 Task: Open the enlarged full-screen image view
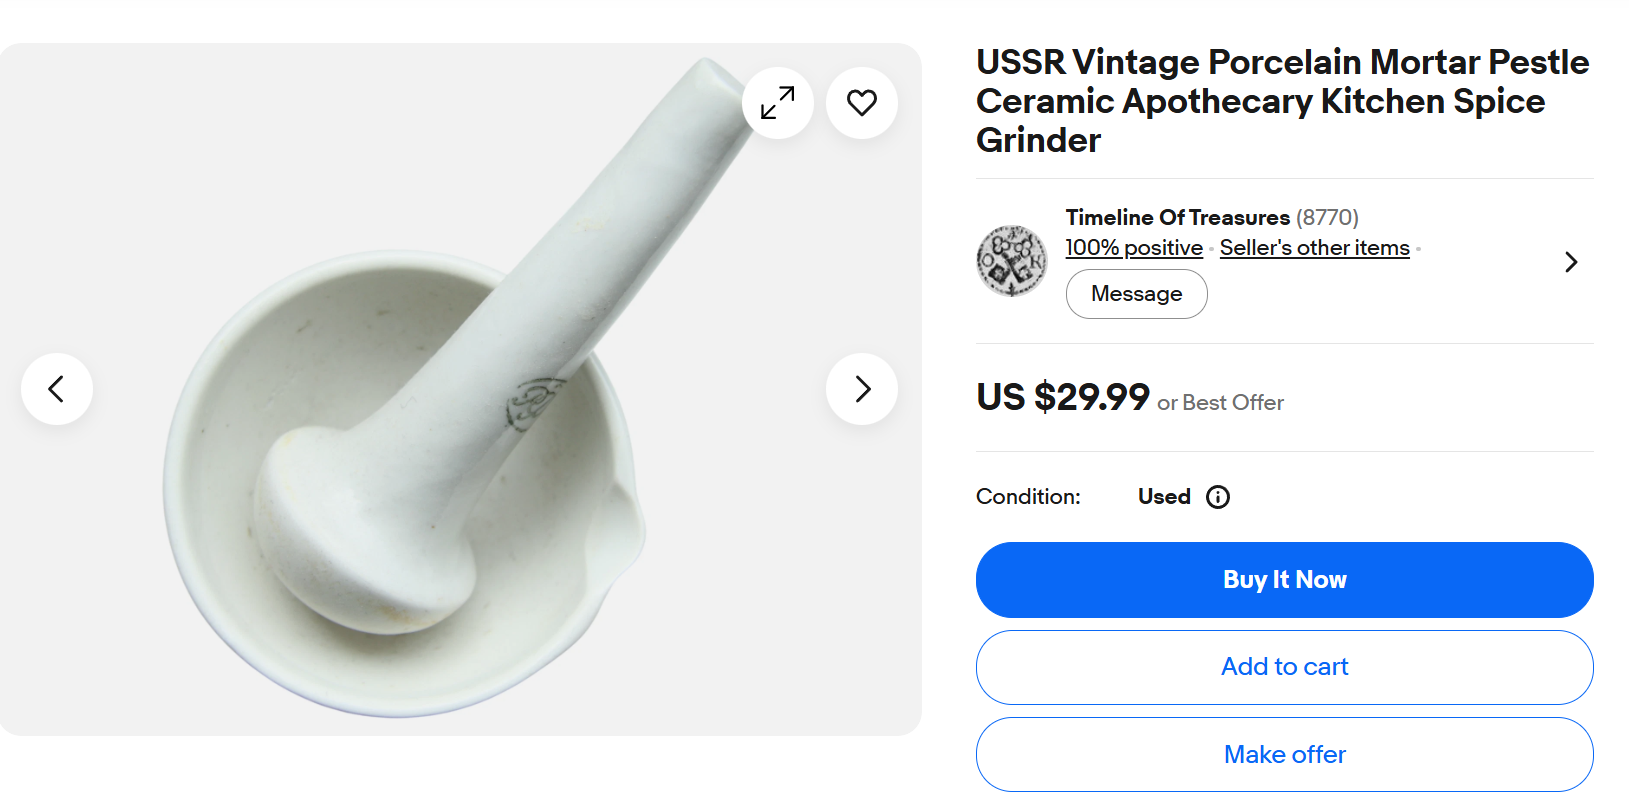(x=778, y=103)
